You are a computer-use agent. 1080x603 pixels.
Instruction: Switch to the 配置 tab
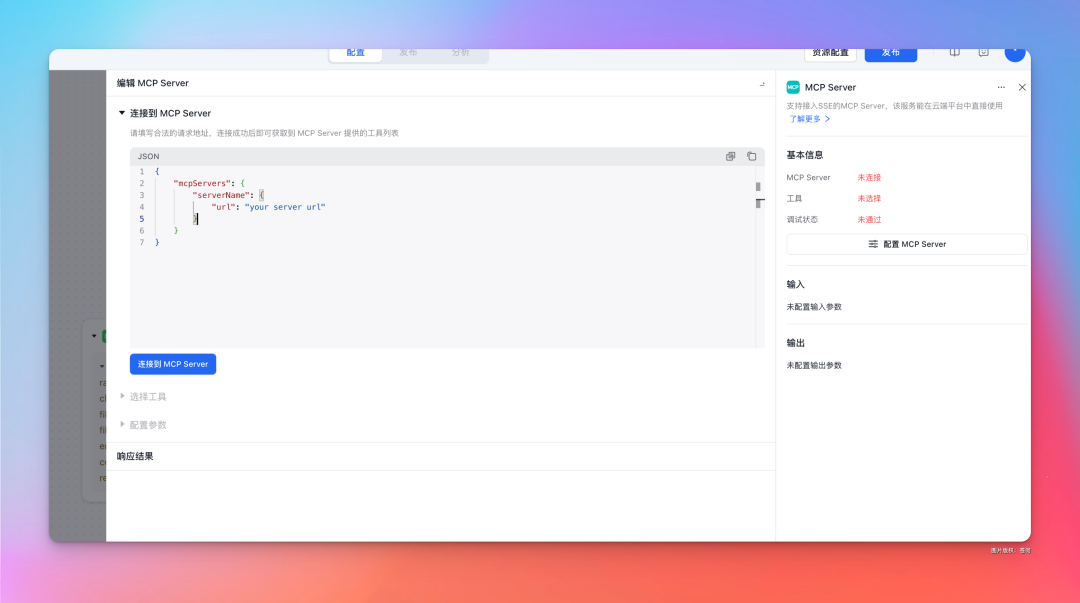coord(356,52)
